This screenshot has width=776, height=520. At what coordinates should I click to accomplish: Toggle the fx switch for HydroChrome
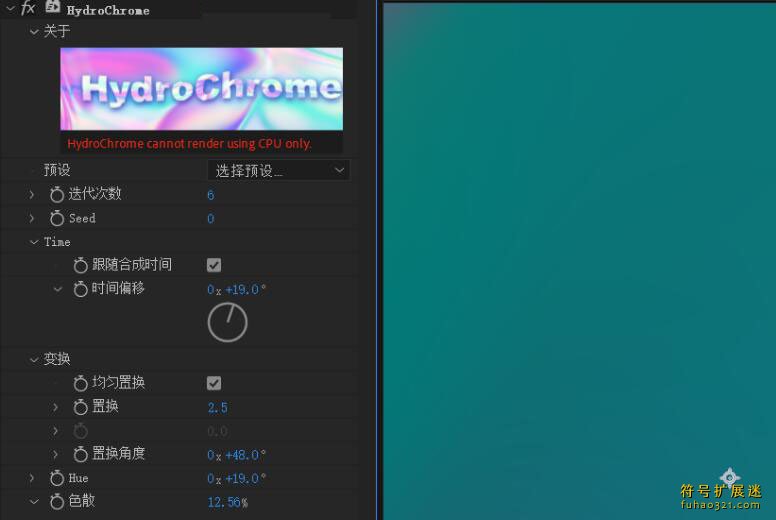coord(28,8)
